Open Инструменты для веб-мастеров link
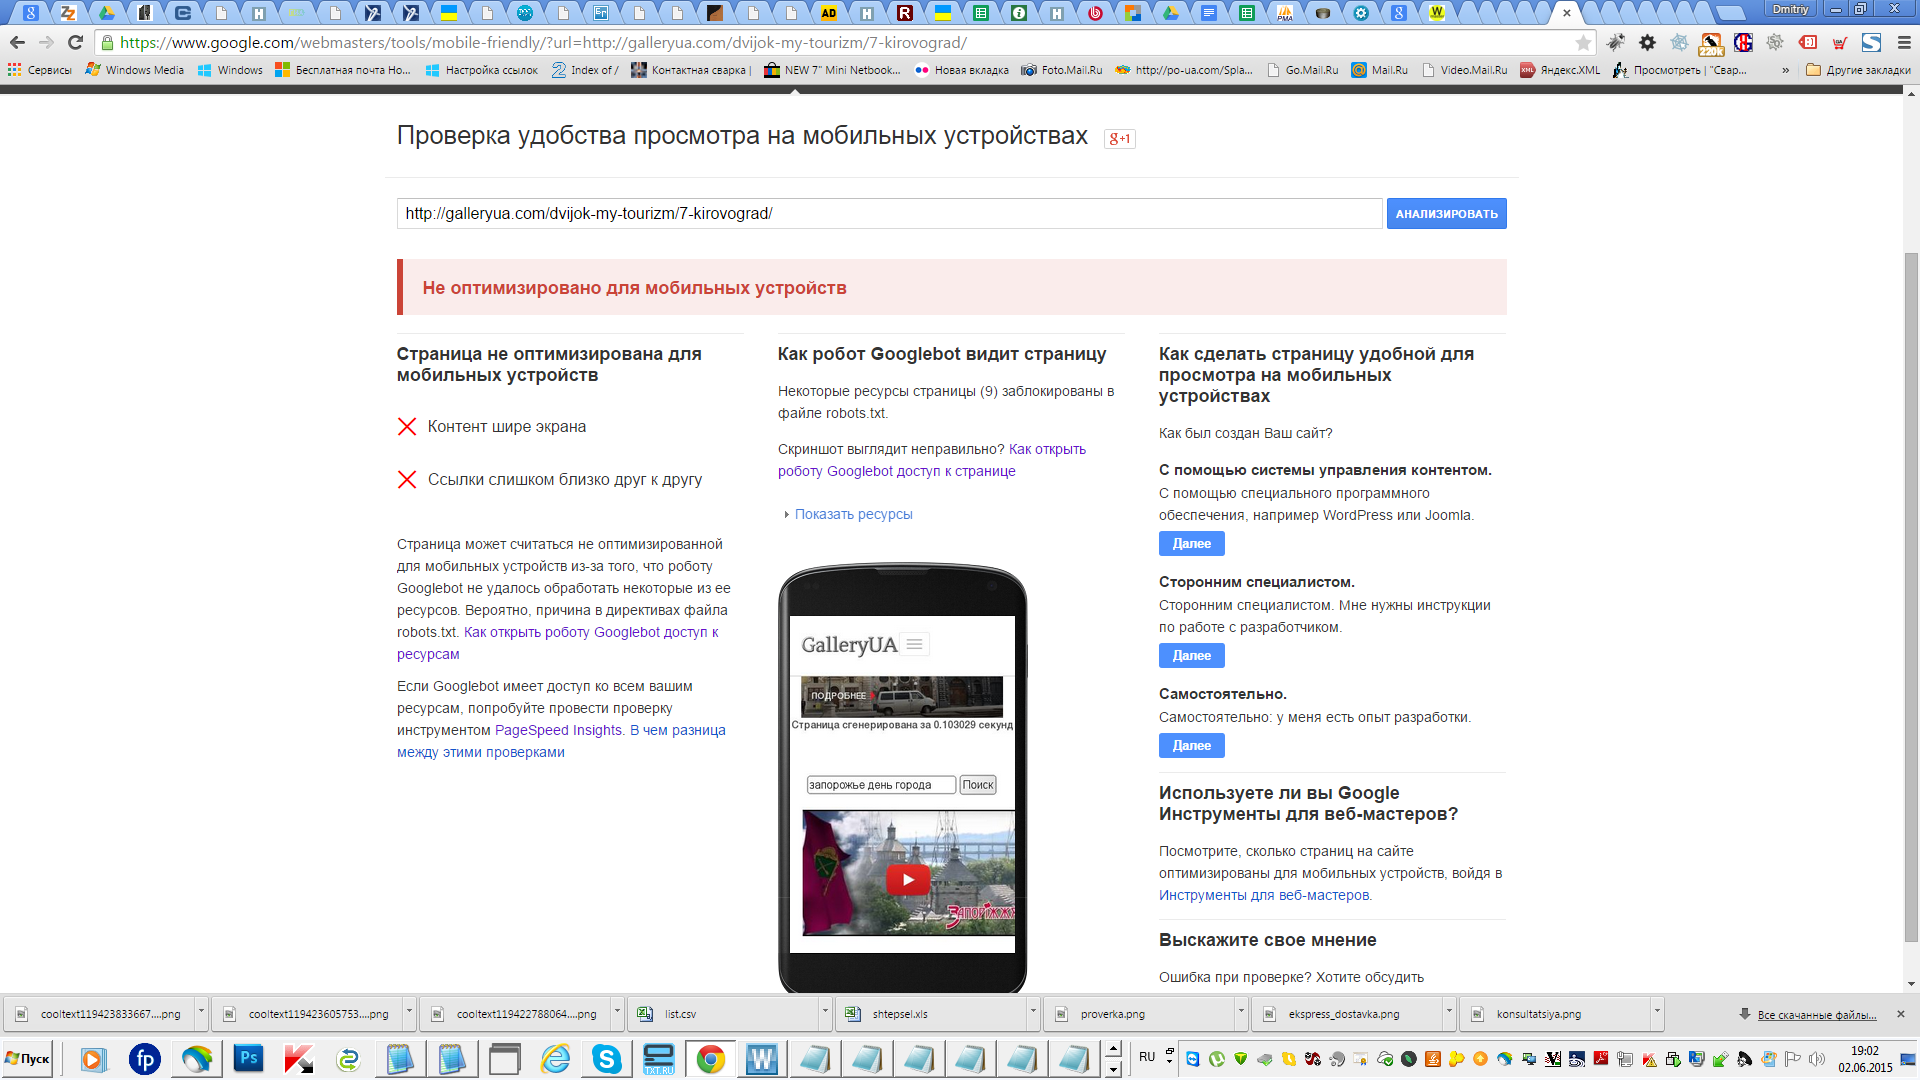Viewport: 1920px width, 1080px height. [x=1264, y=895]
